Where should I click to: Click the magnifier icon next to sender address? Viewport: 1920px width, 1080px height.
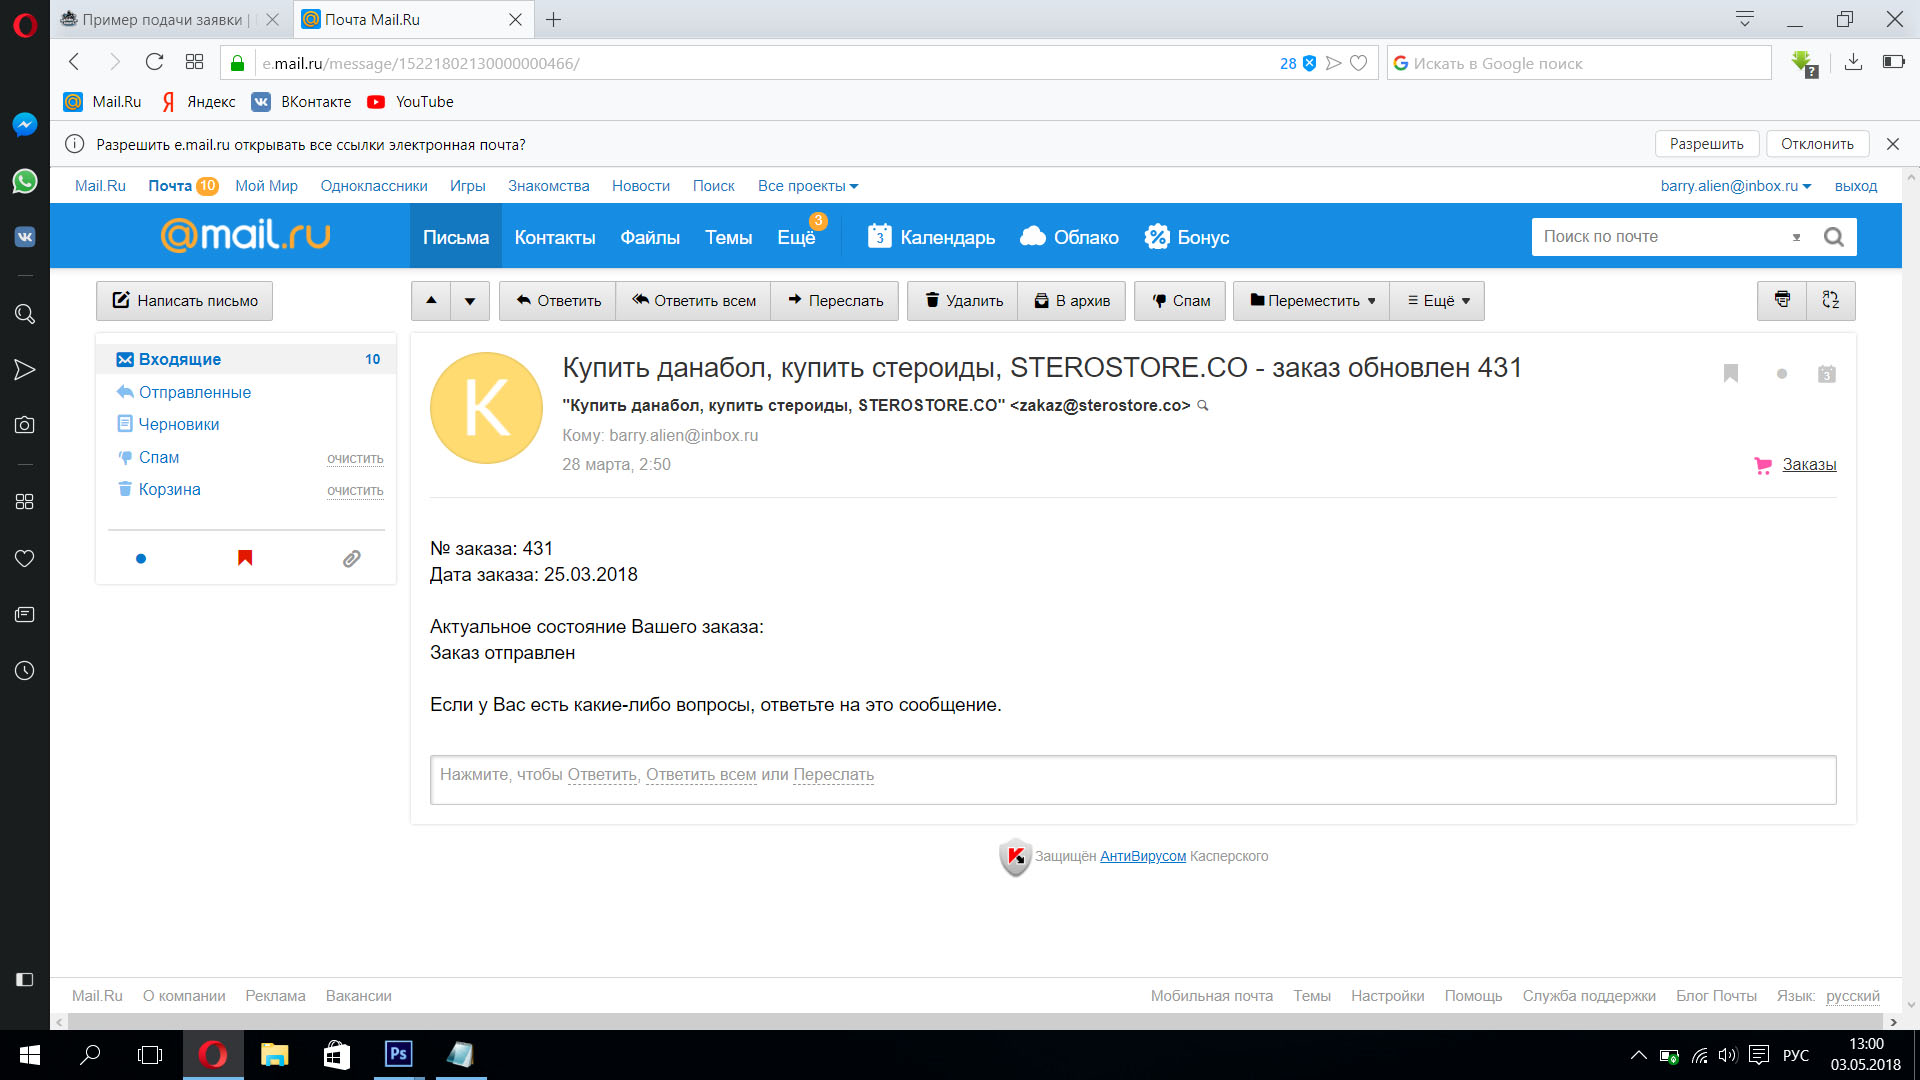point(1203,406)
